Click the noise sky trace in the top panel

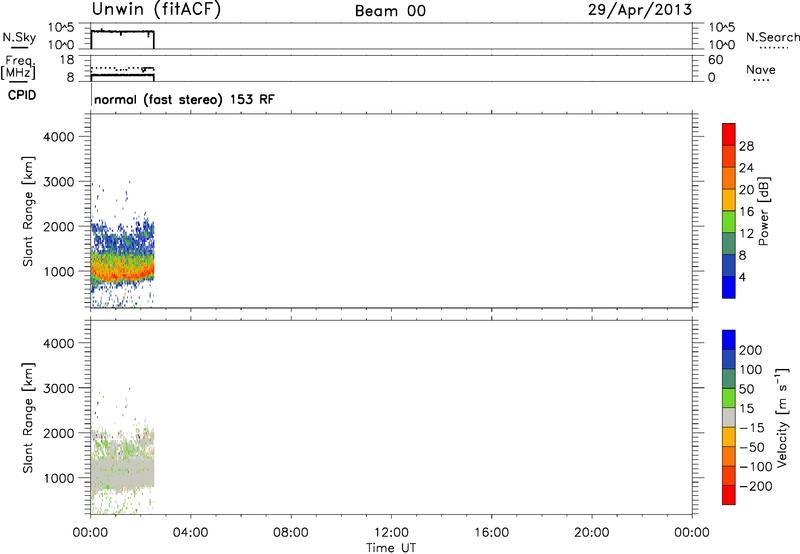coord(122,32)
